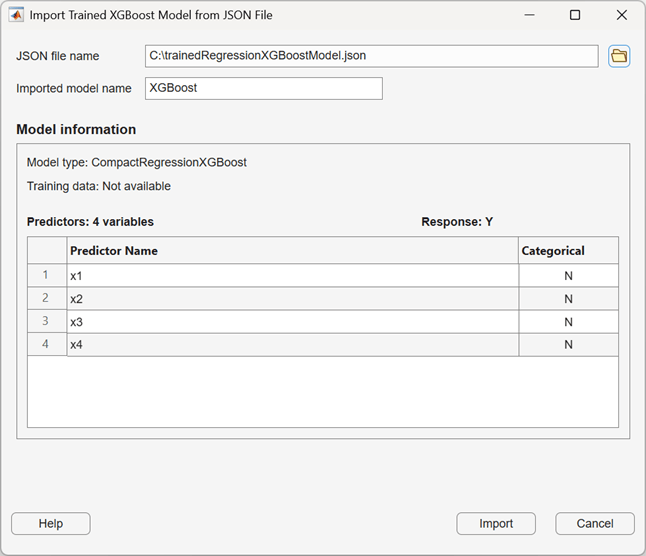Click the Model type CompactRegressionXGBoost text
This screenshot has width=646, height=556.
point(137,162)
